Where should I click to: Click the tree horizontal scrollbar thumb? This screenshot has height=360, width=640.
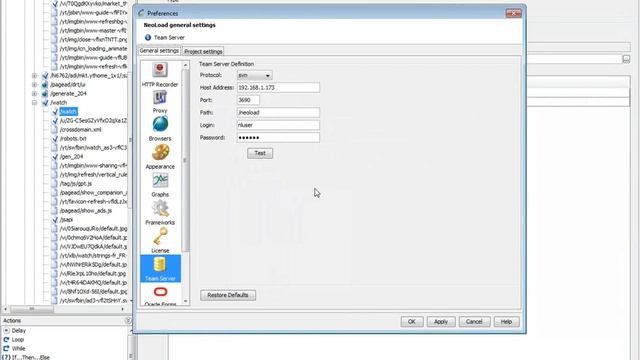[32, 309]
